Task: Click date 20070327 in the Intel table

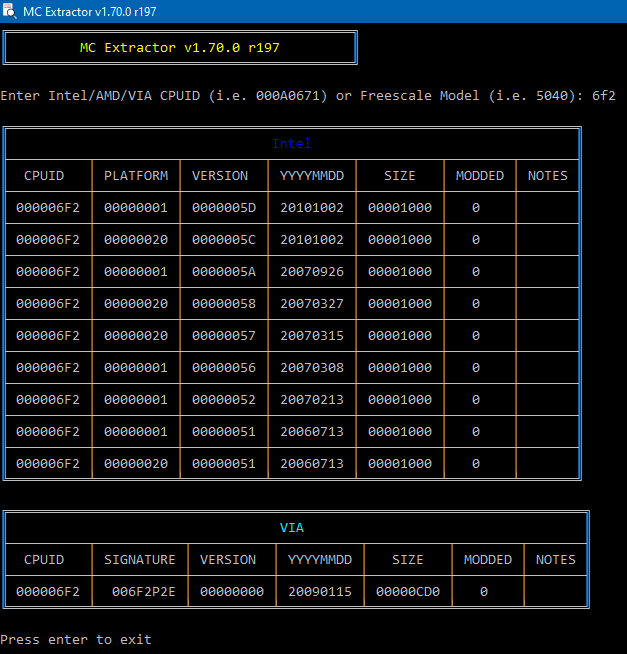Action: coord(312,304)
